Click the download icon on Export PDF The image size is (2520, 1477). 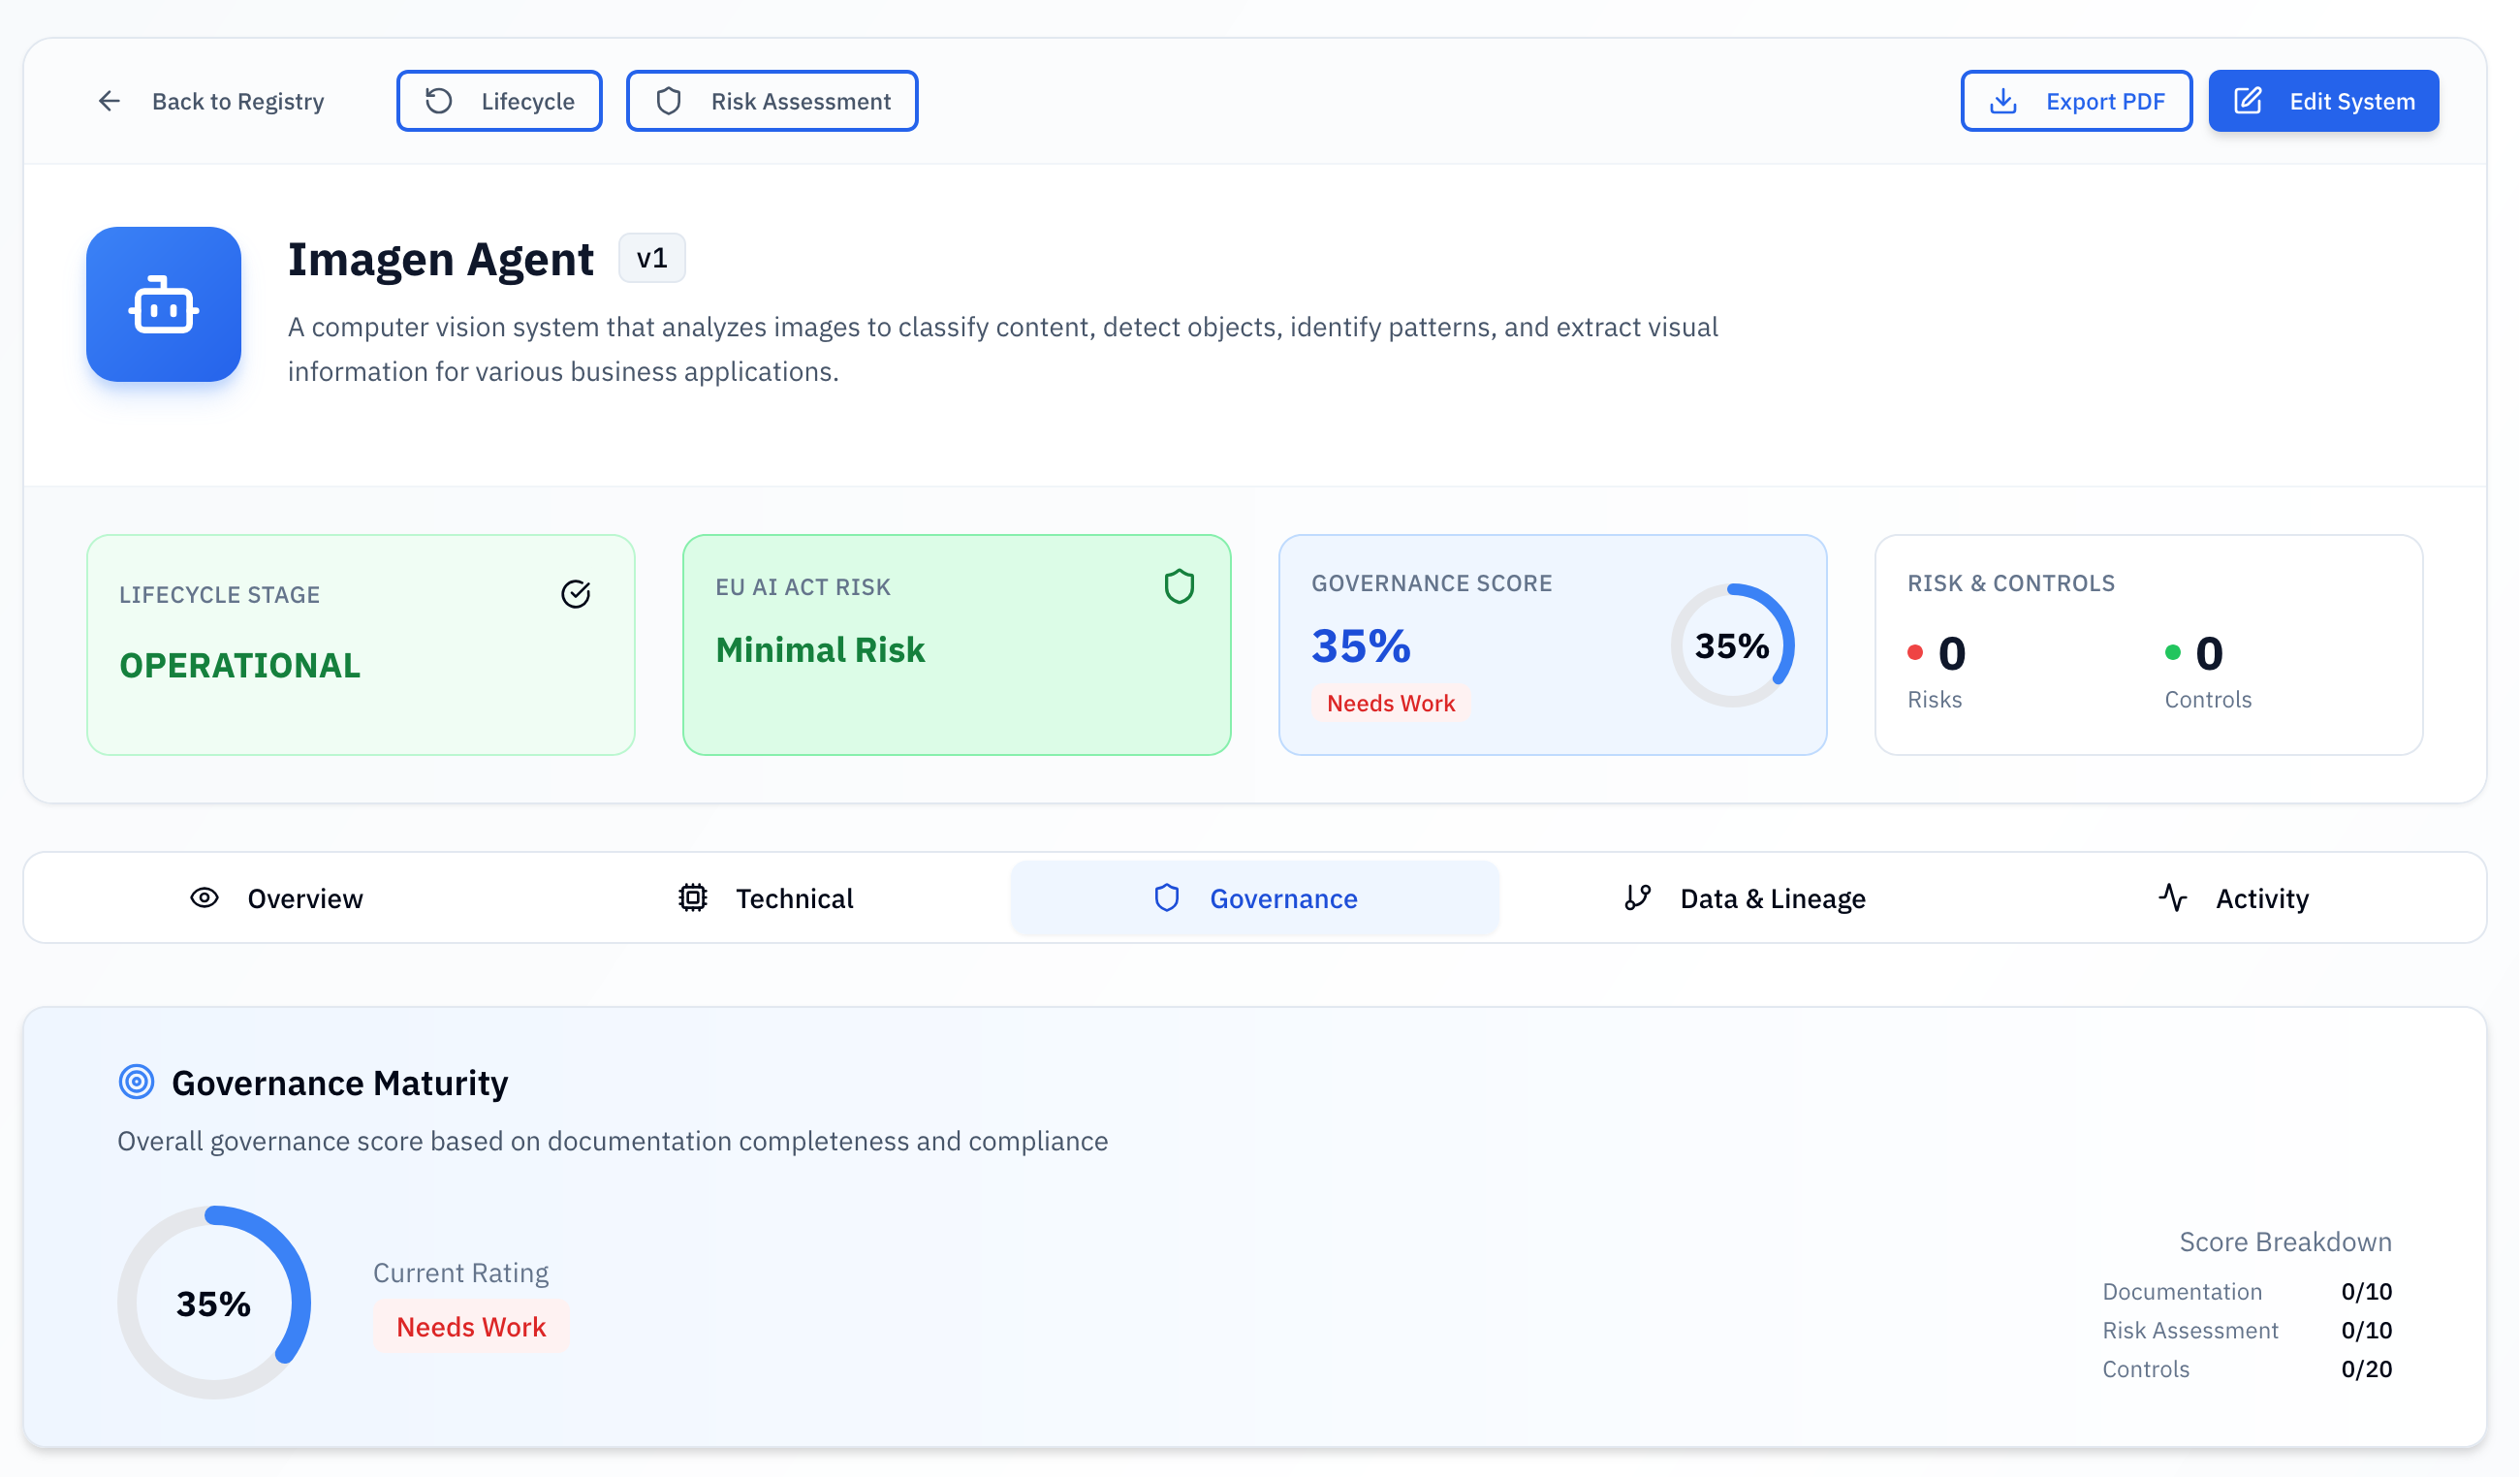point(2003,101)
